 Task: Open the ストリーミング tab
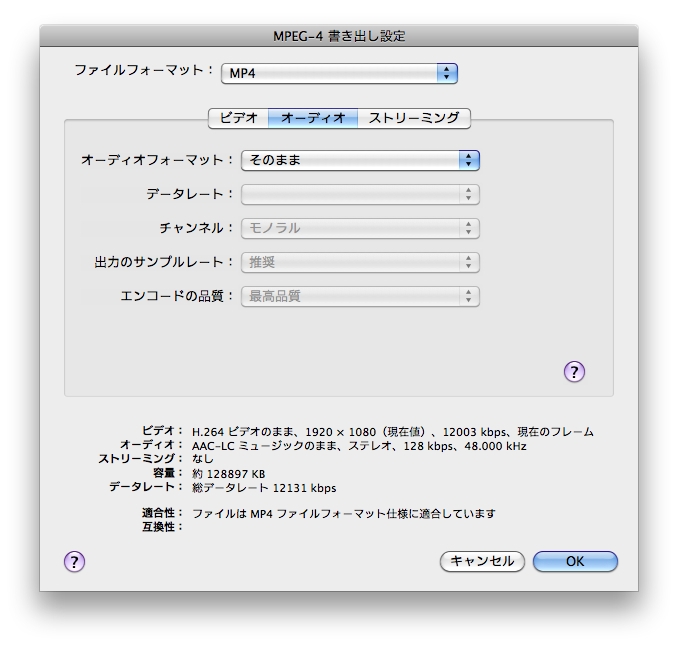click(414, 118)
